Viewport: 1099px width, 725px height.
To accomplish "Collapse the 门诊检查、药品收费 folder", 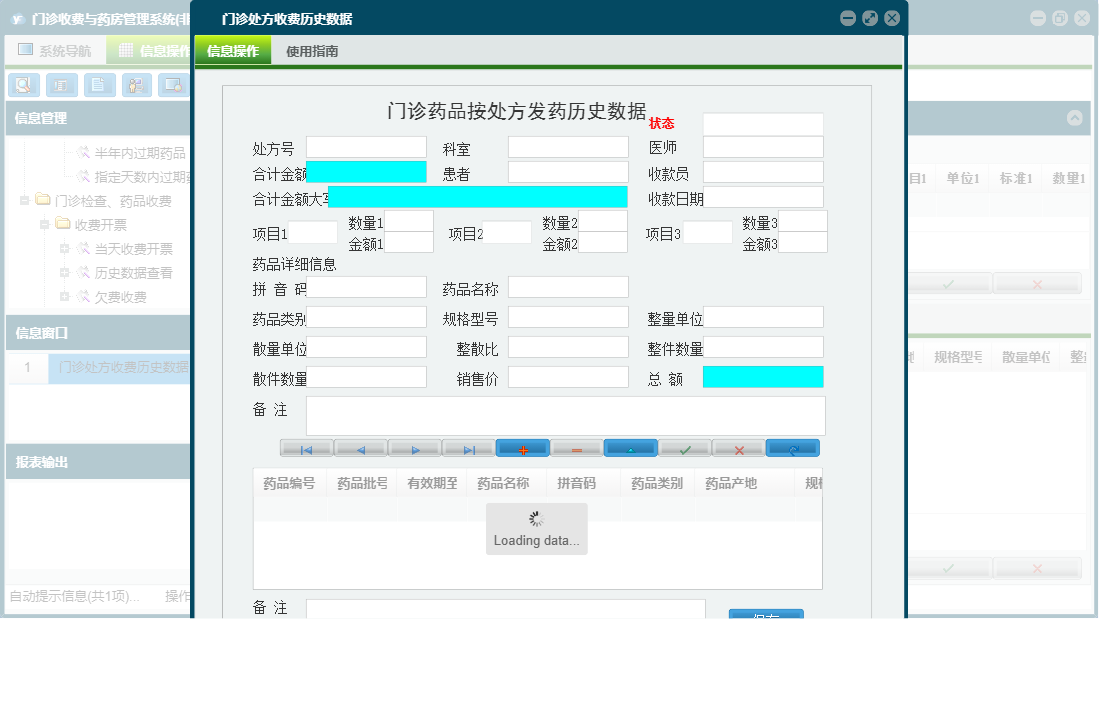I will pos(22,198).
